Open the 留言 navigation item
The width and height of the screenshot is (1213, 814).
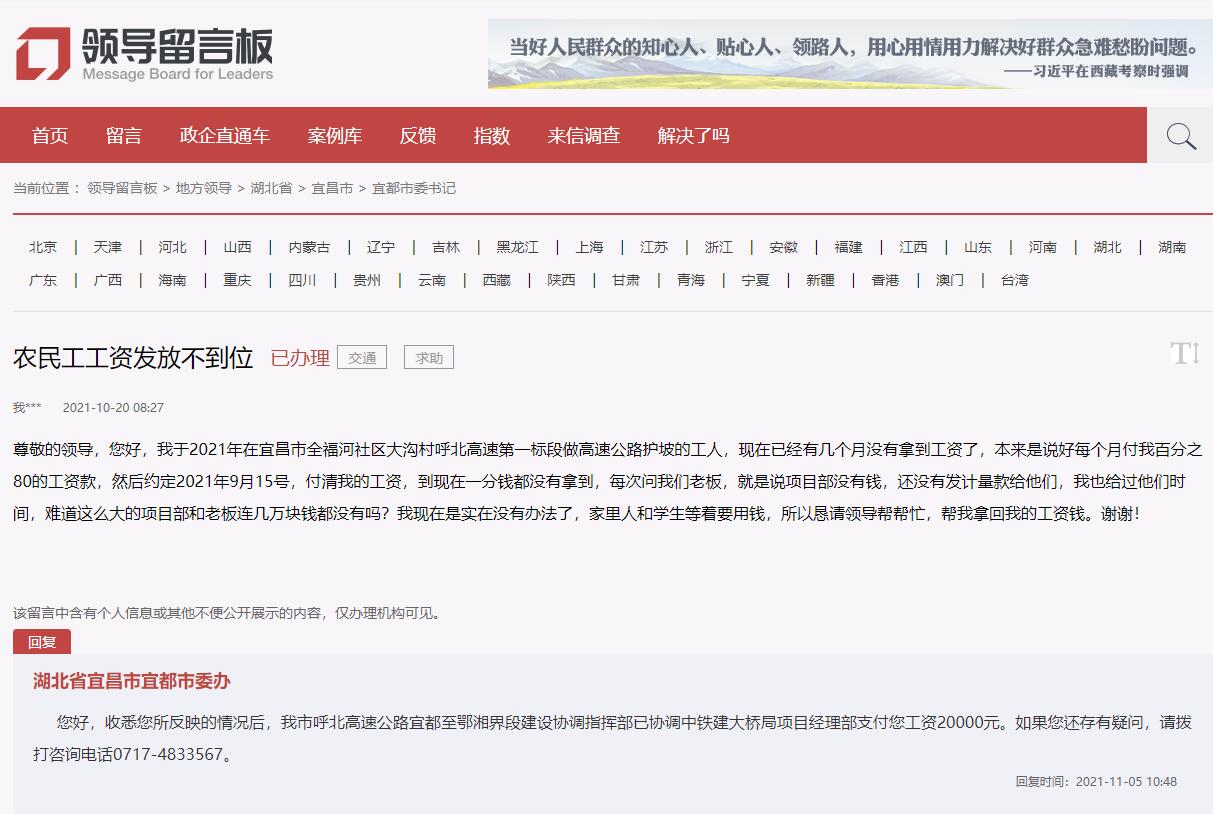(124, 136)
